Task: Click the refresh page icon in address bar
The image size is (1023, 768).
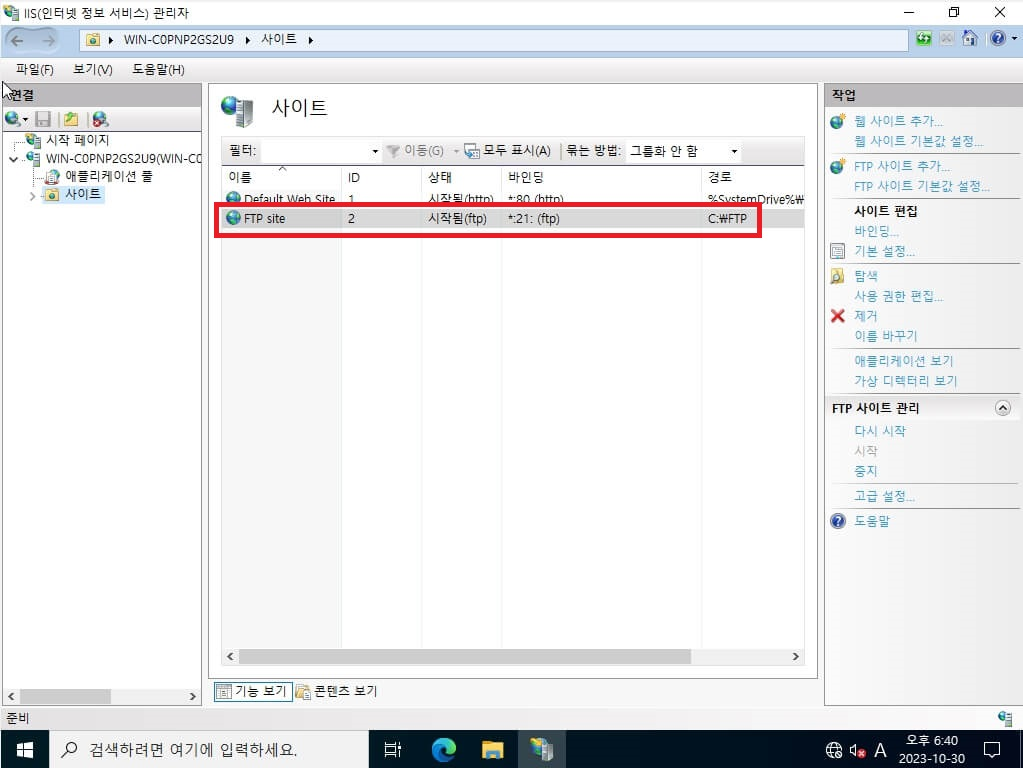Action: 923,38
